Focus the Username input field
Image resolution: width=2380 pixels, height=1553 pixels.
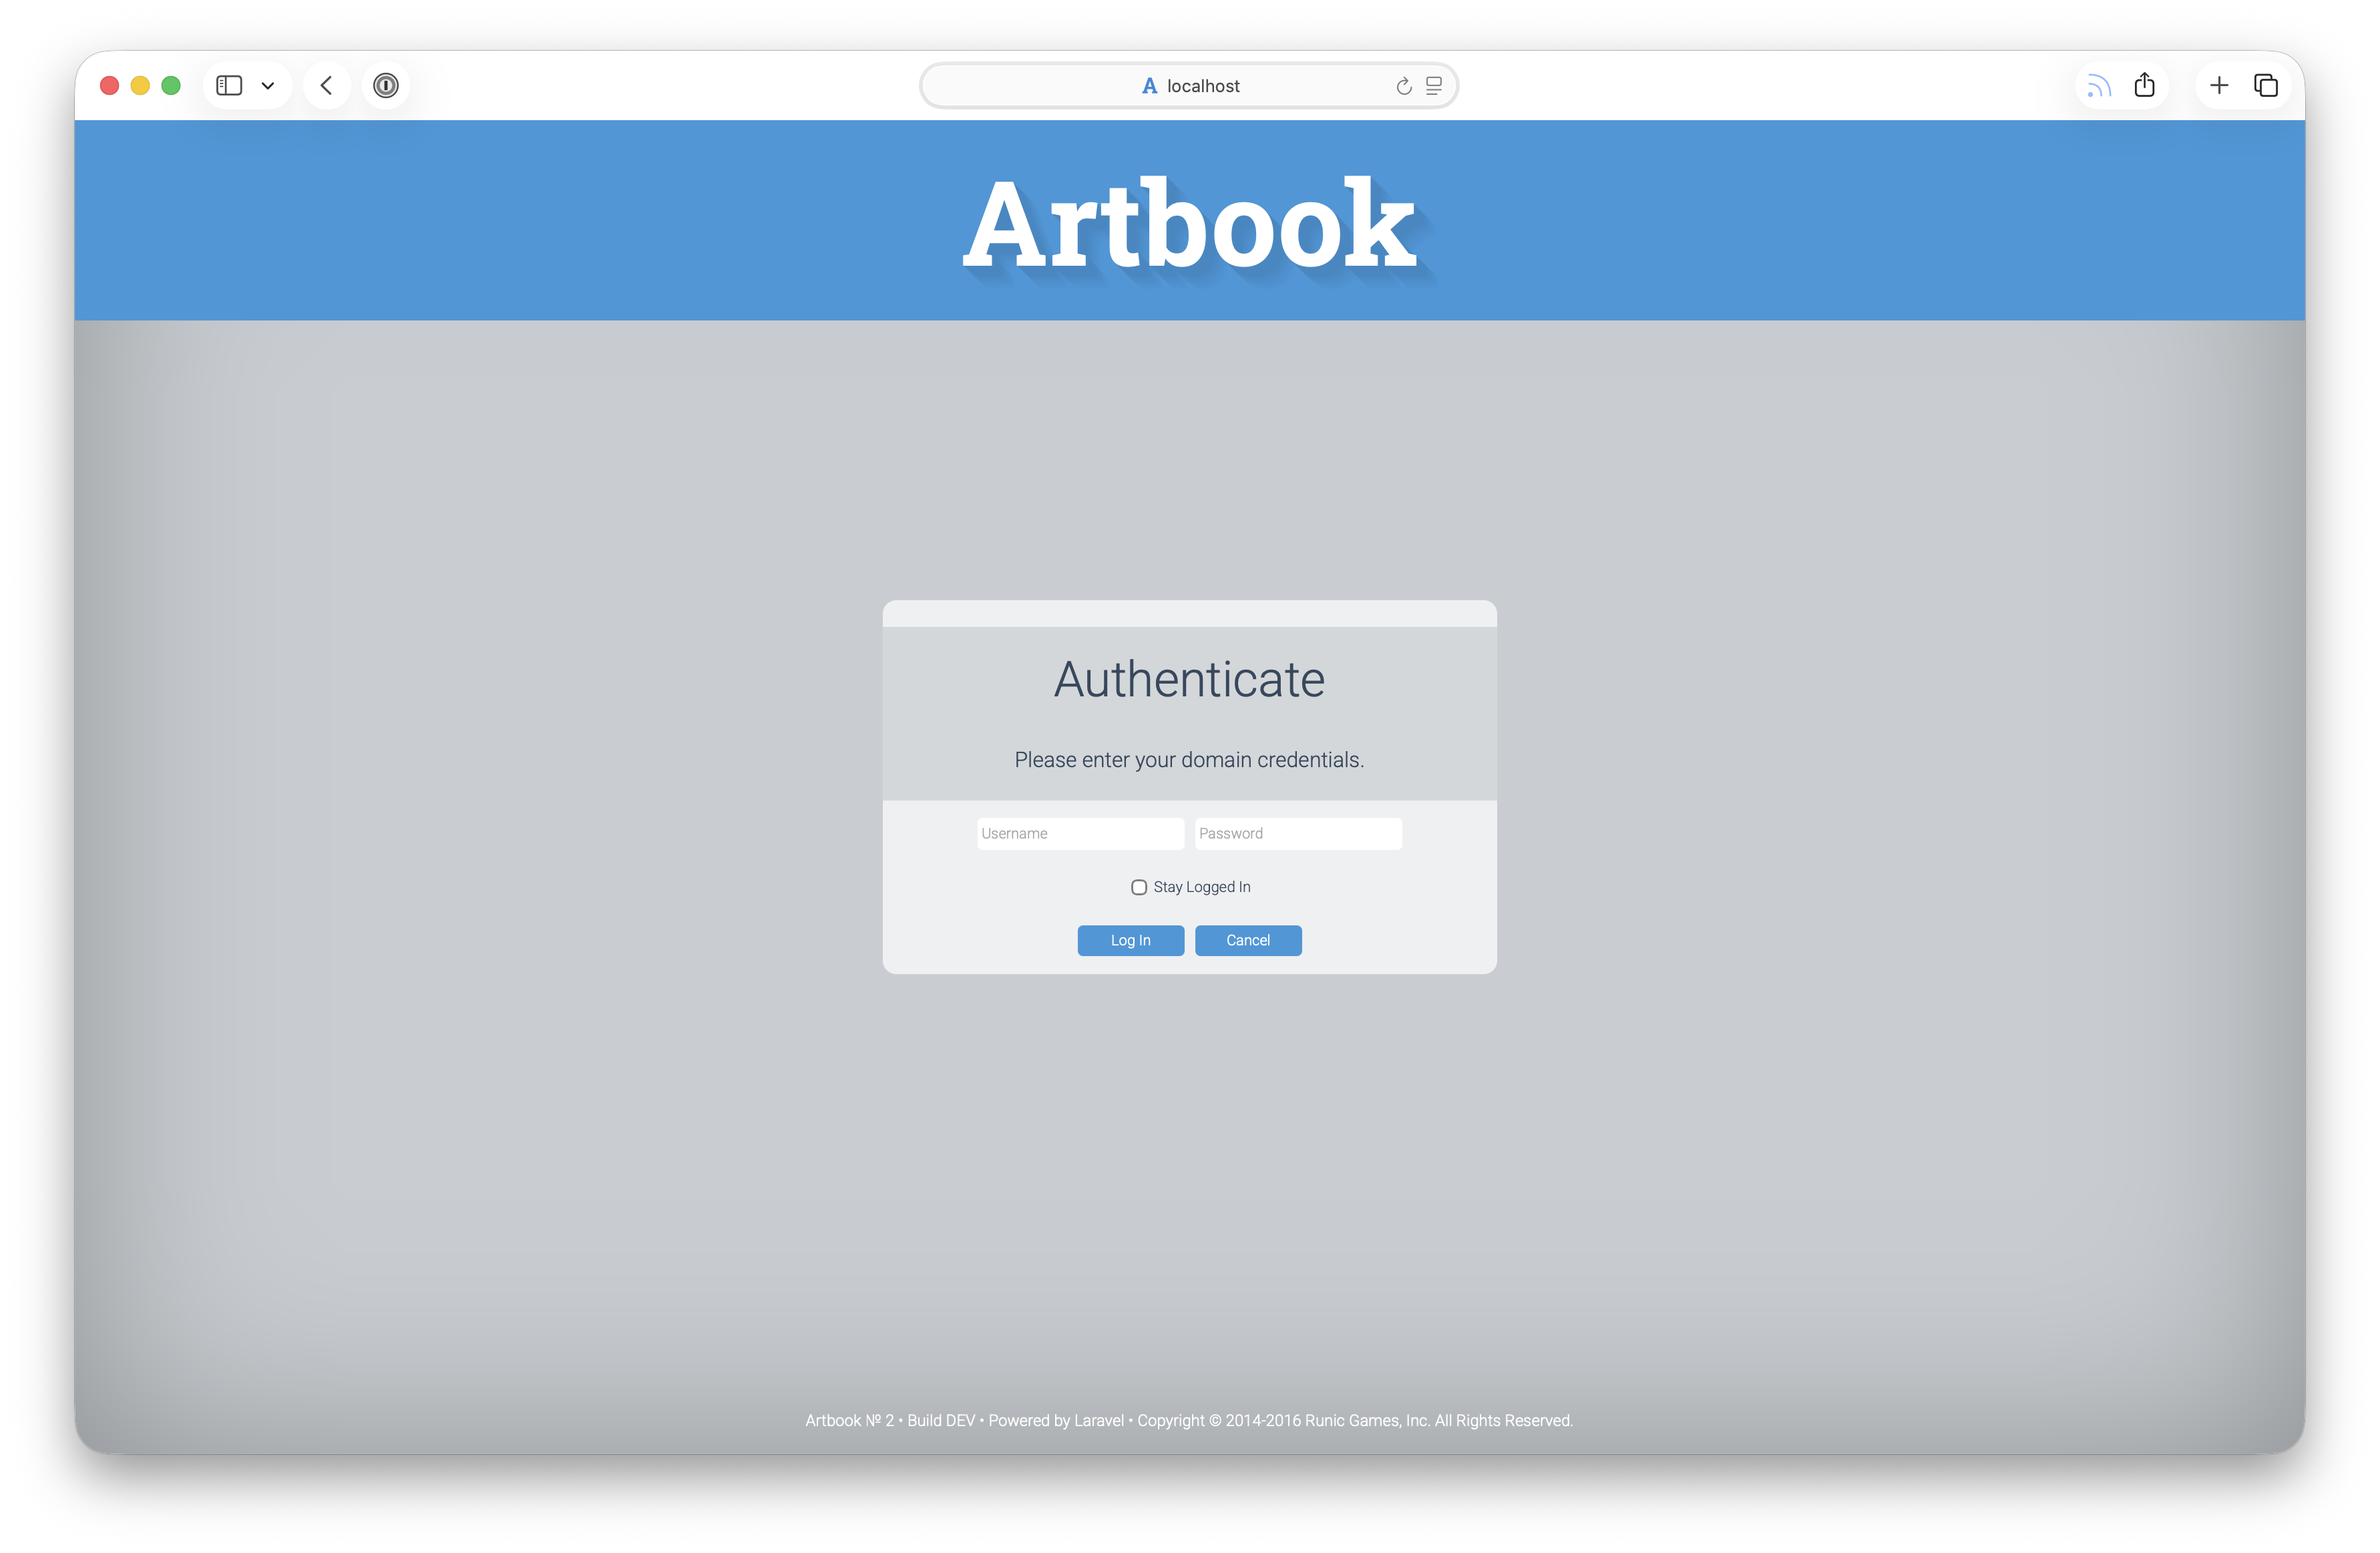(x=1080, y=834)
